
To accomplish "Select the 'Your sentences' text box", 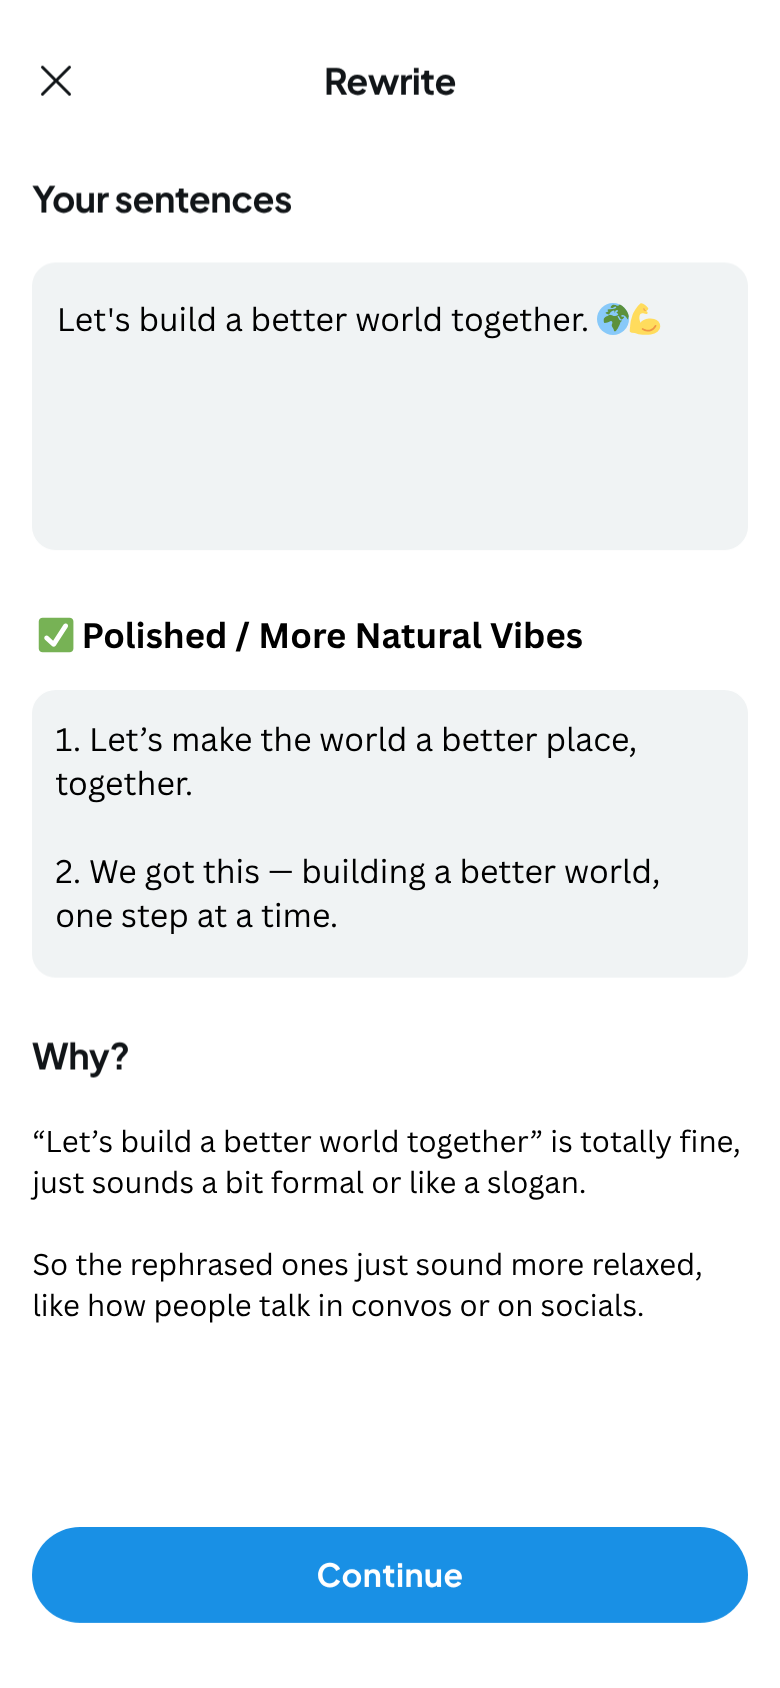I will point(390,406).
